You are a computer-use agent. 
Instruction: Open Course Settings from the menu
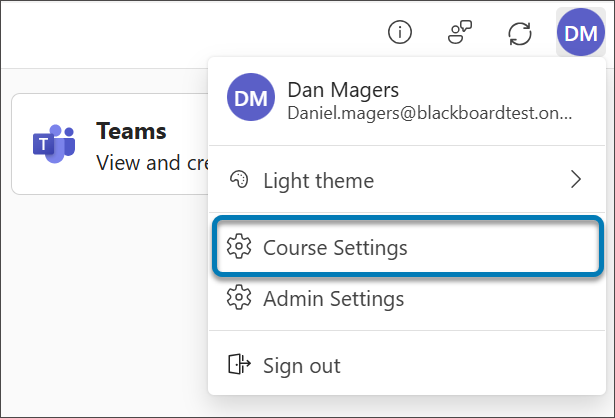pos(335,246)
